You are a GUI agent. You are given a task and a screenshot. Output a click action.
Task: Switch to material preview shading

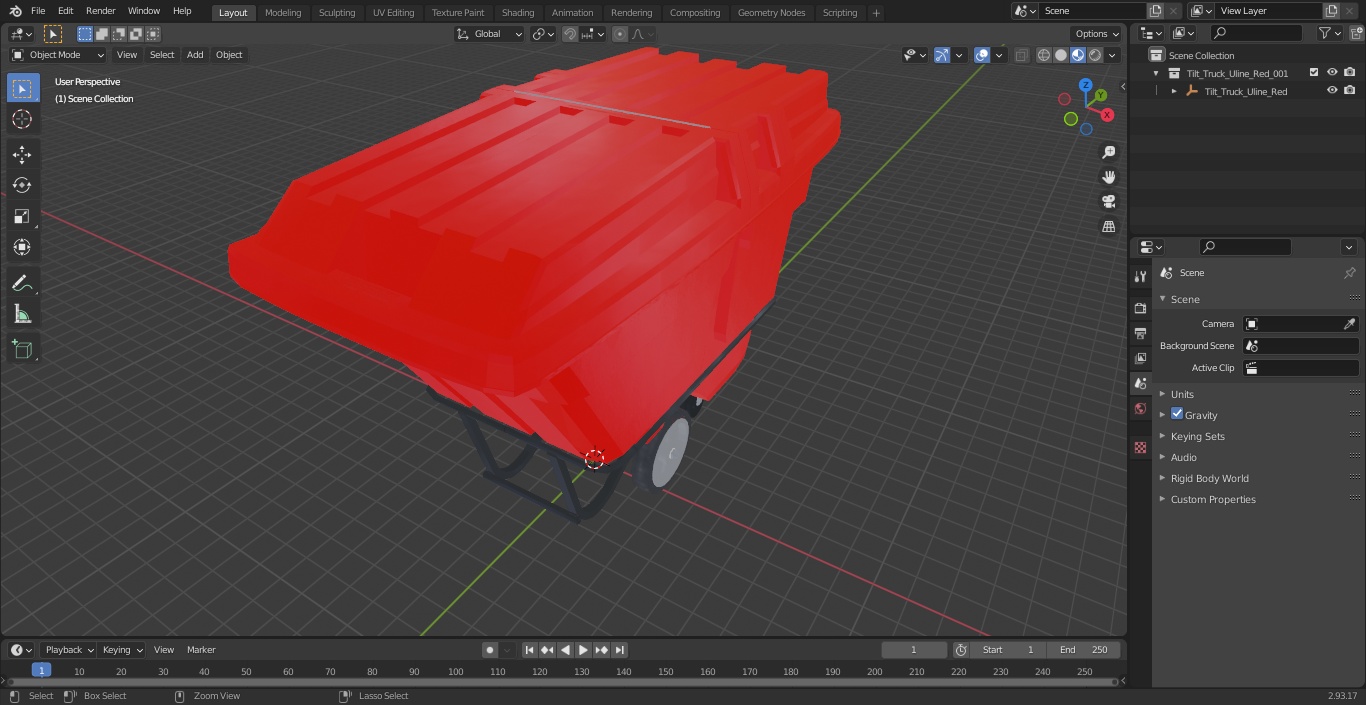tap(1078, 55)
